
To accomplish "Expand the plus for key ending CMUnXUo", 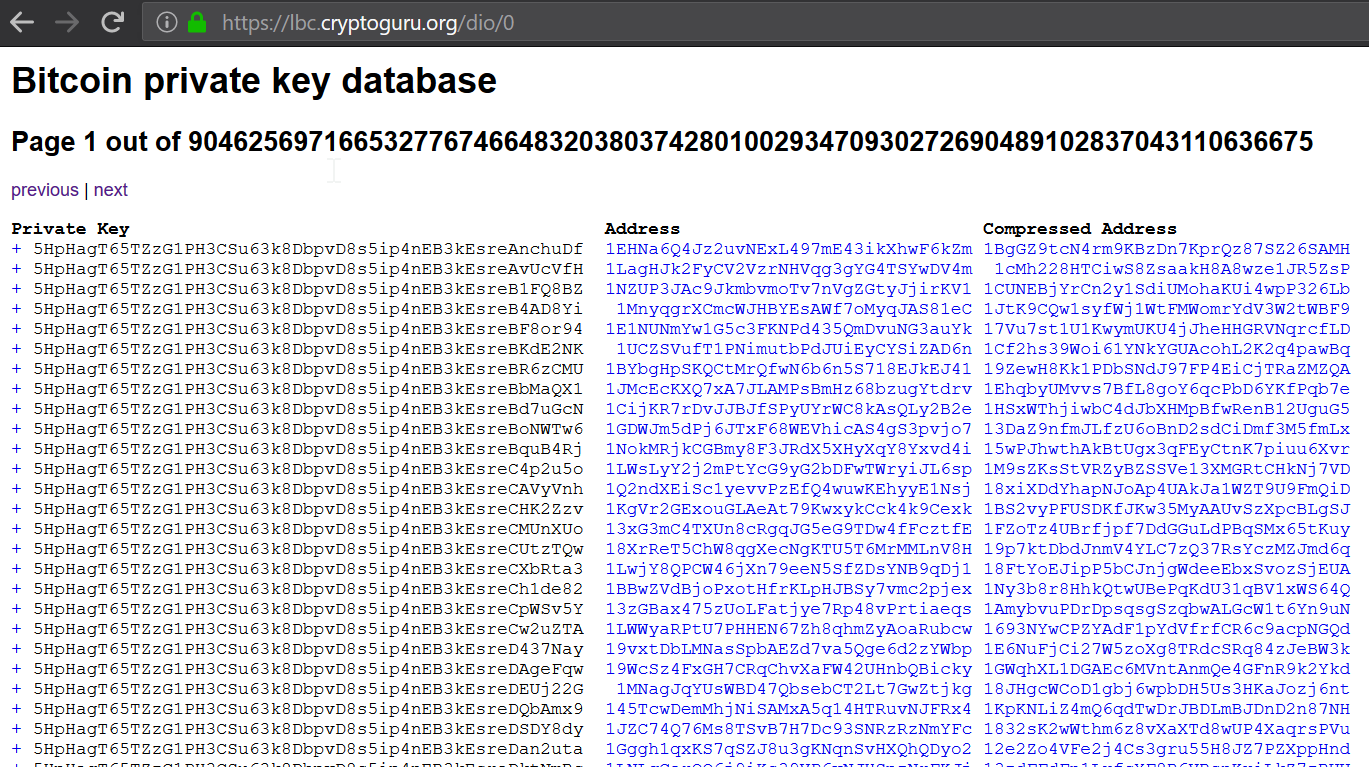I will [x=16, y=529].
